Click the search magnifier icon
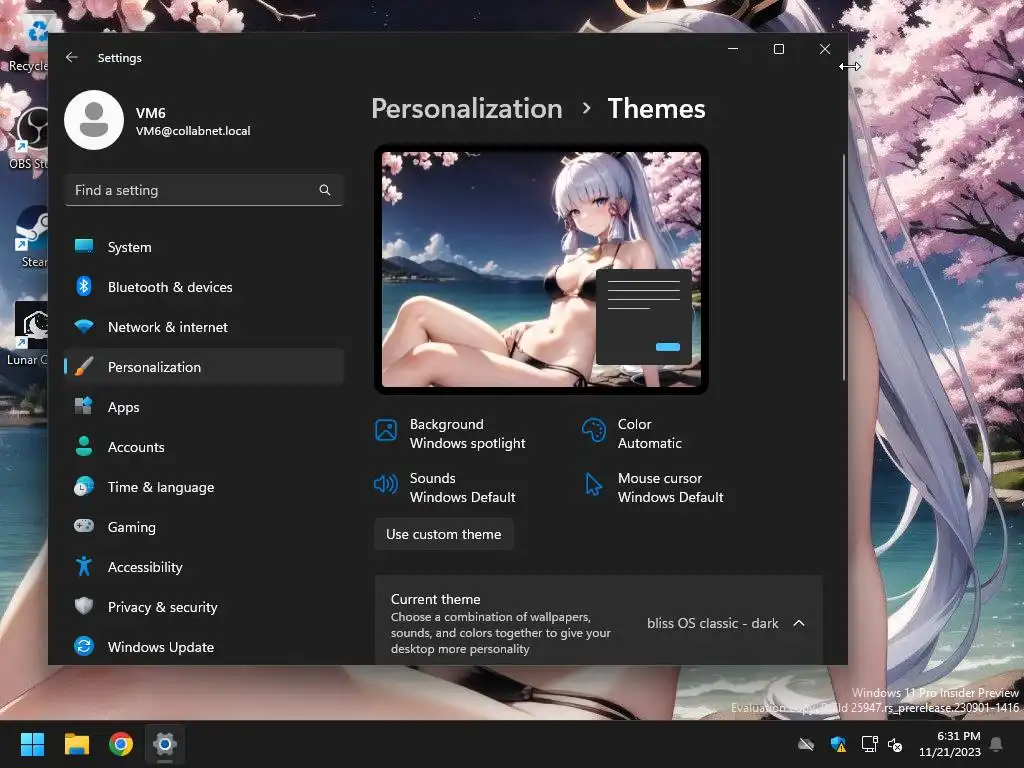The image size is (1024, 768). coord(325,190)
